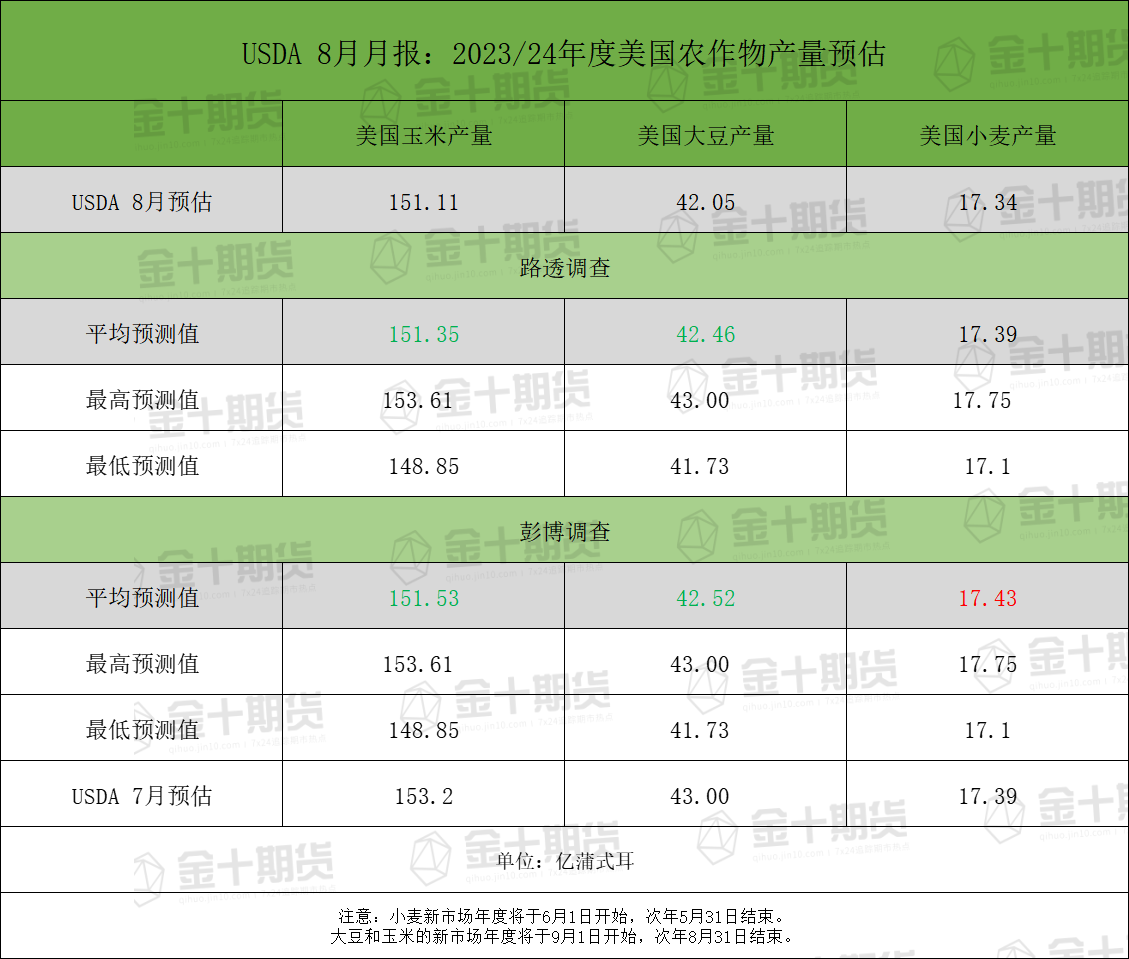The width and height of the screenshot is (1129, 959).
Task: Click the title 'USDA 8月月报：2023/24年度美国农作物产量预估'
Action: pyautogui.click(x=564, y=54)
